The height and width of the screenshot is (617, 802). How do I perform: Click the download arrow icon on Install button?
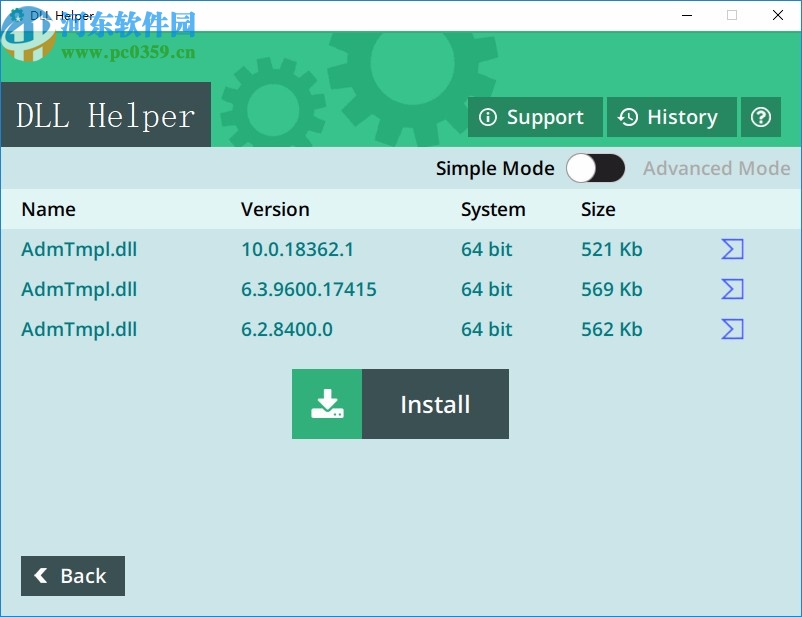[327, 404]
